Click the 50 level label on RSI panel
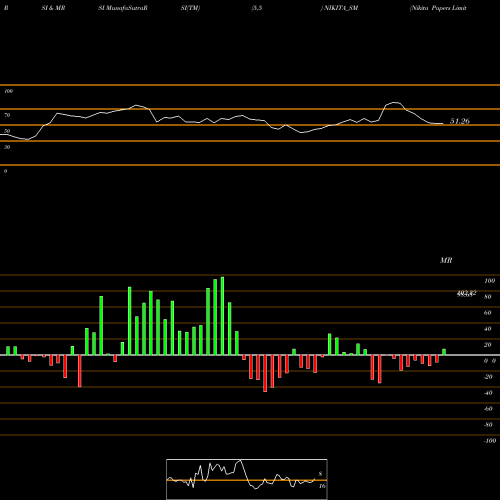Screen dimensions: 500x500 (x=7, y=131)
